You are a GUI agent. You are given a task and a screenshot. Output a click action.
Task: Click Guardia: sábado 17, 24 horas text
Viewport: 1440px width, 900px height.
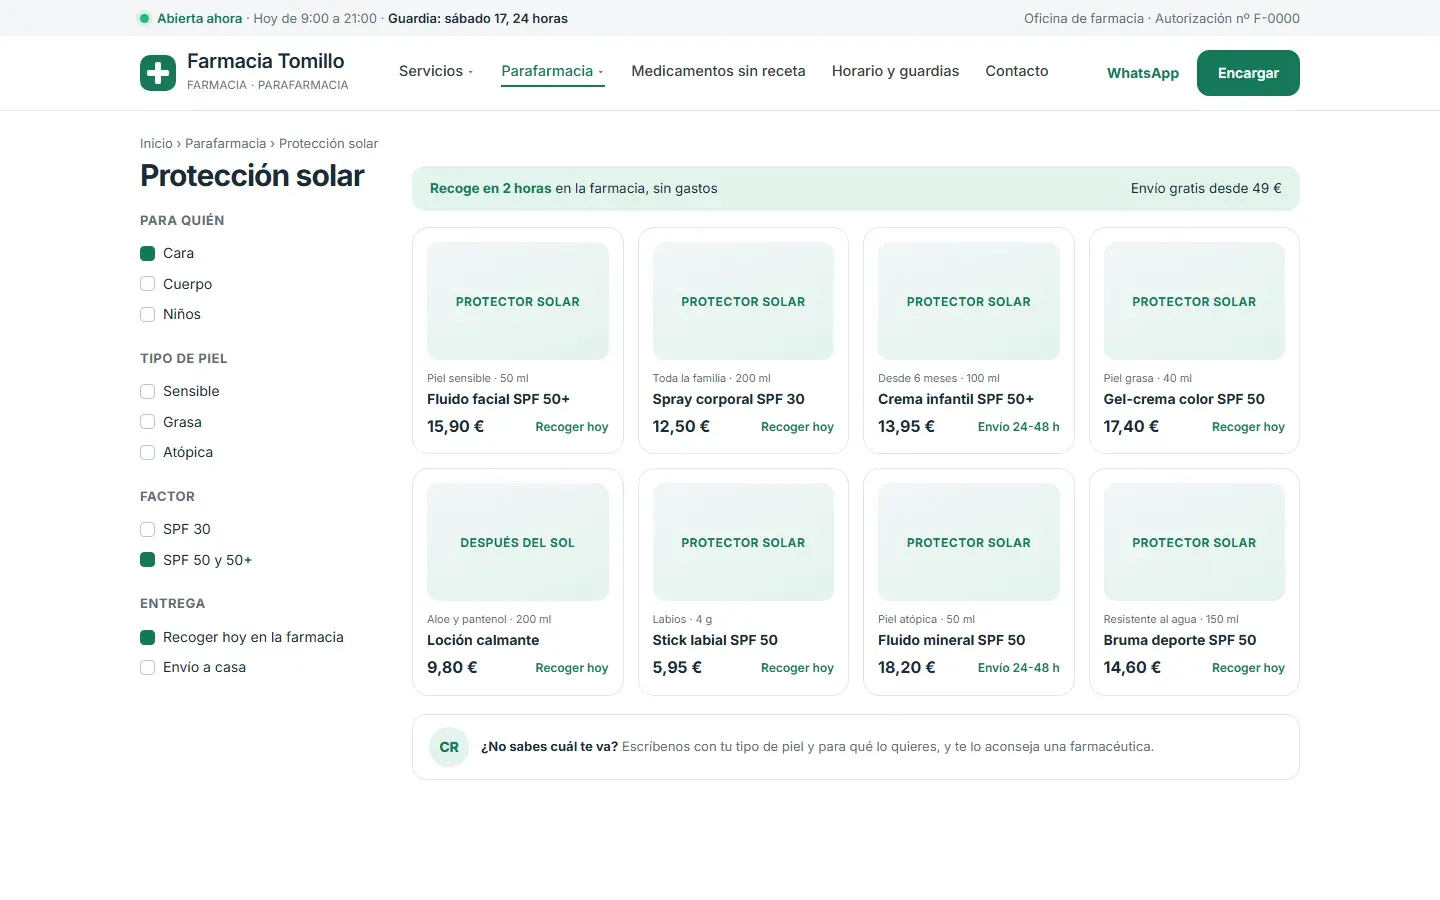[x=478, y=18]
